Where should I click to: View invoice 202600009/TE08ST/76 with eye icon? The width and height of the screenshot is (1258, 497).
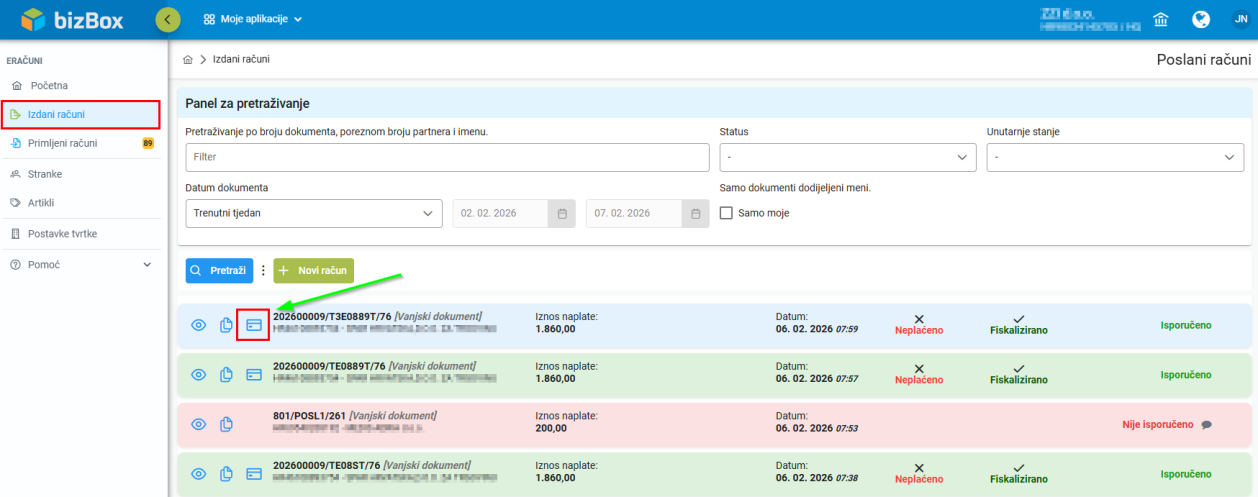pyautogui.click(x=199, y=473)
